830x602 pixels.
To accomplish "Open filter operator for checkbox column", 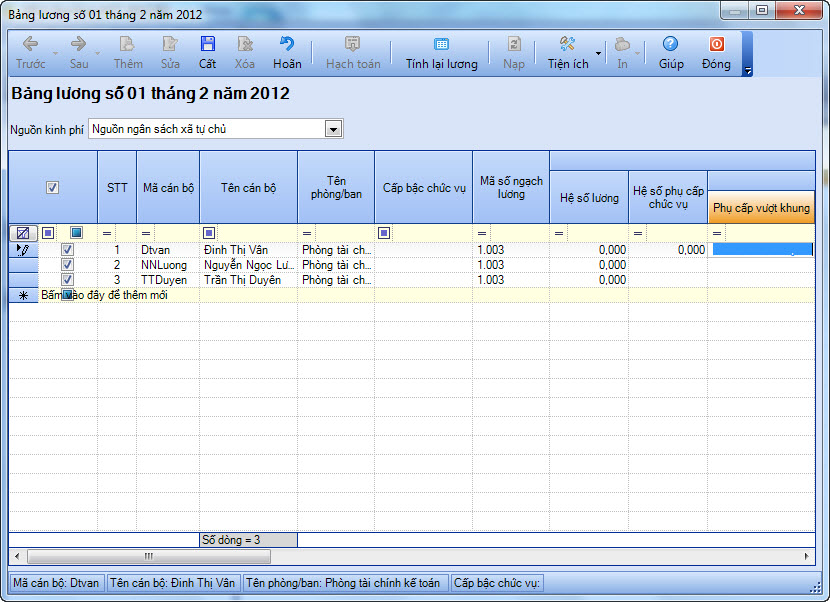I will [48, 232].
